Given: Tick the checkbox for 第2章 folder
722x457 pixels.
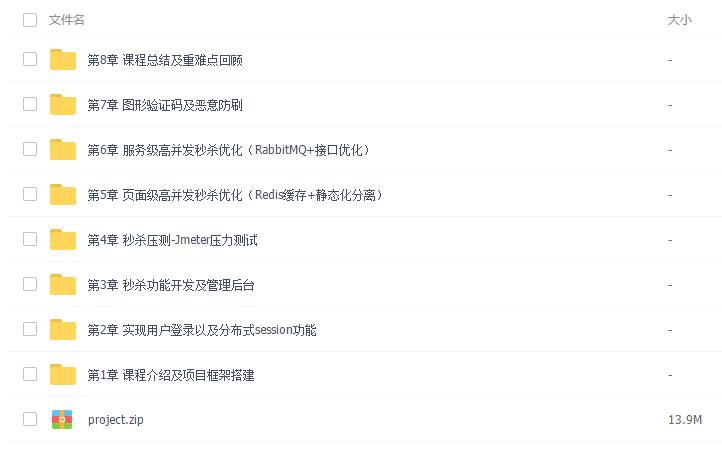Looking at the screenshot, I should click(x=30, y=329).
